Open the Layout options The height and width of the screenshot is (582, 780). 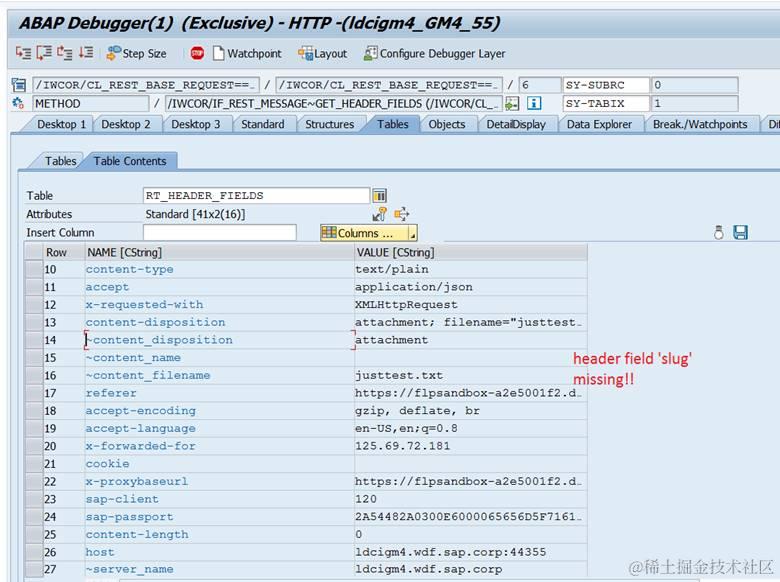(322, 53)
